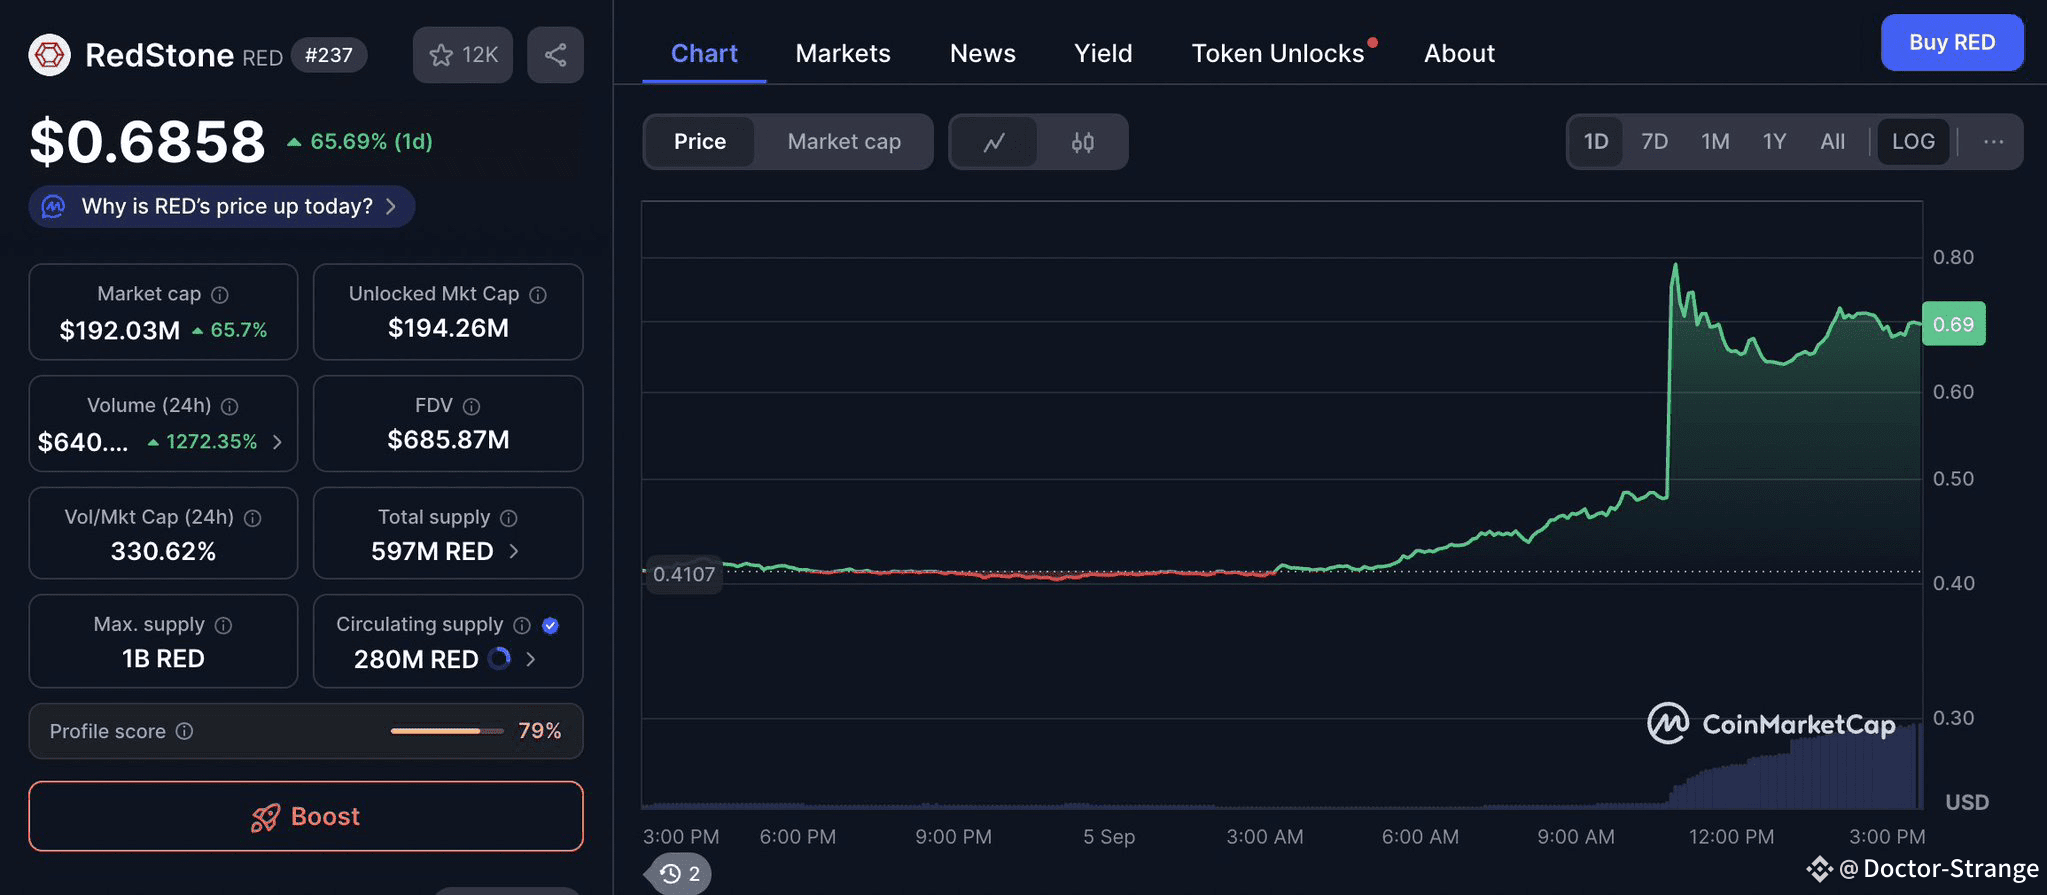Set chart range to 1M

pyautogui.click(x=1715, y=142)
